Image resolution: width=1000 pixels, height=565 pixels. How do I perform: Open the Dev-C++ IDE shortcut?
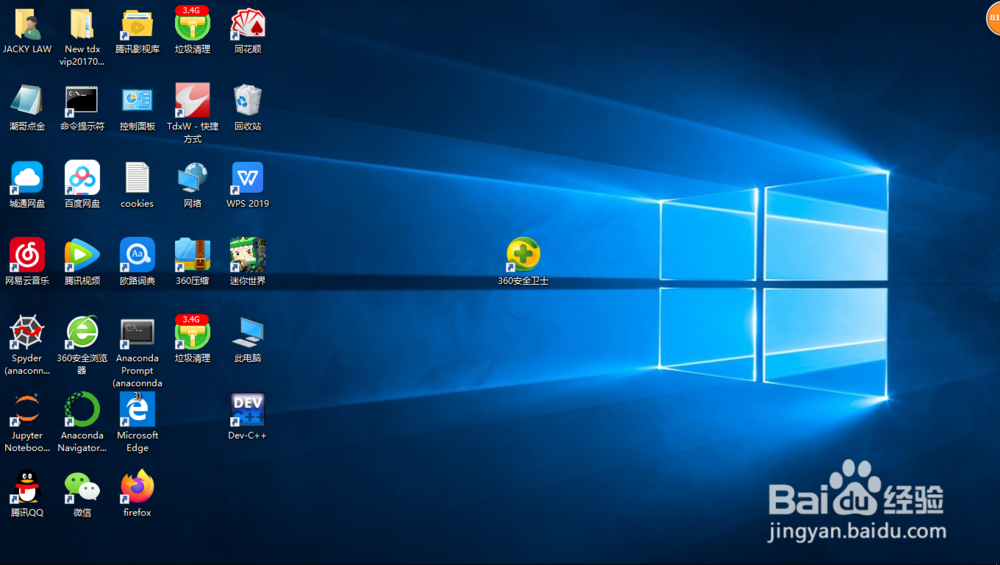247,409
